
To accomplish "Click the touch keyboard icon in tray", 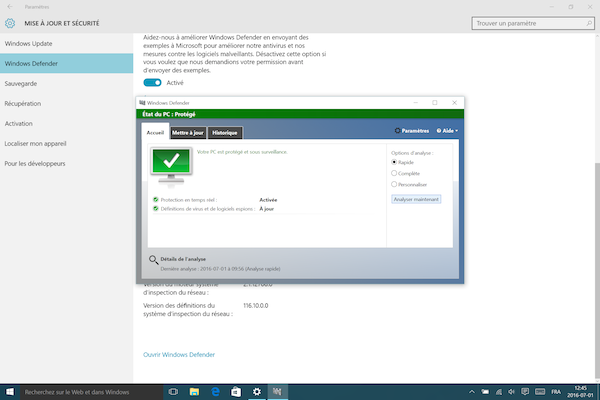I will click(x=540, y=392).
